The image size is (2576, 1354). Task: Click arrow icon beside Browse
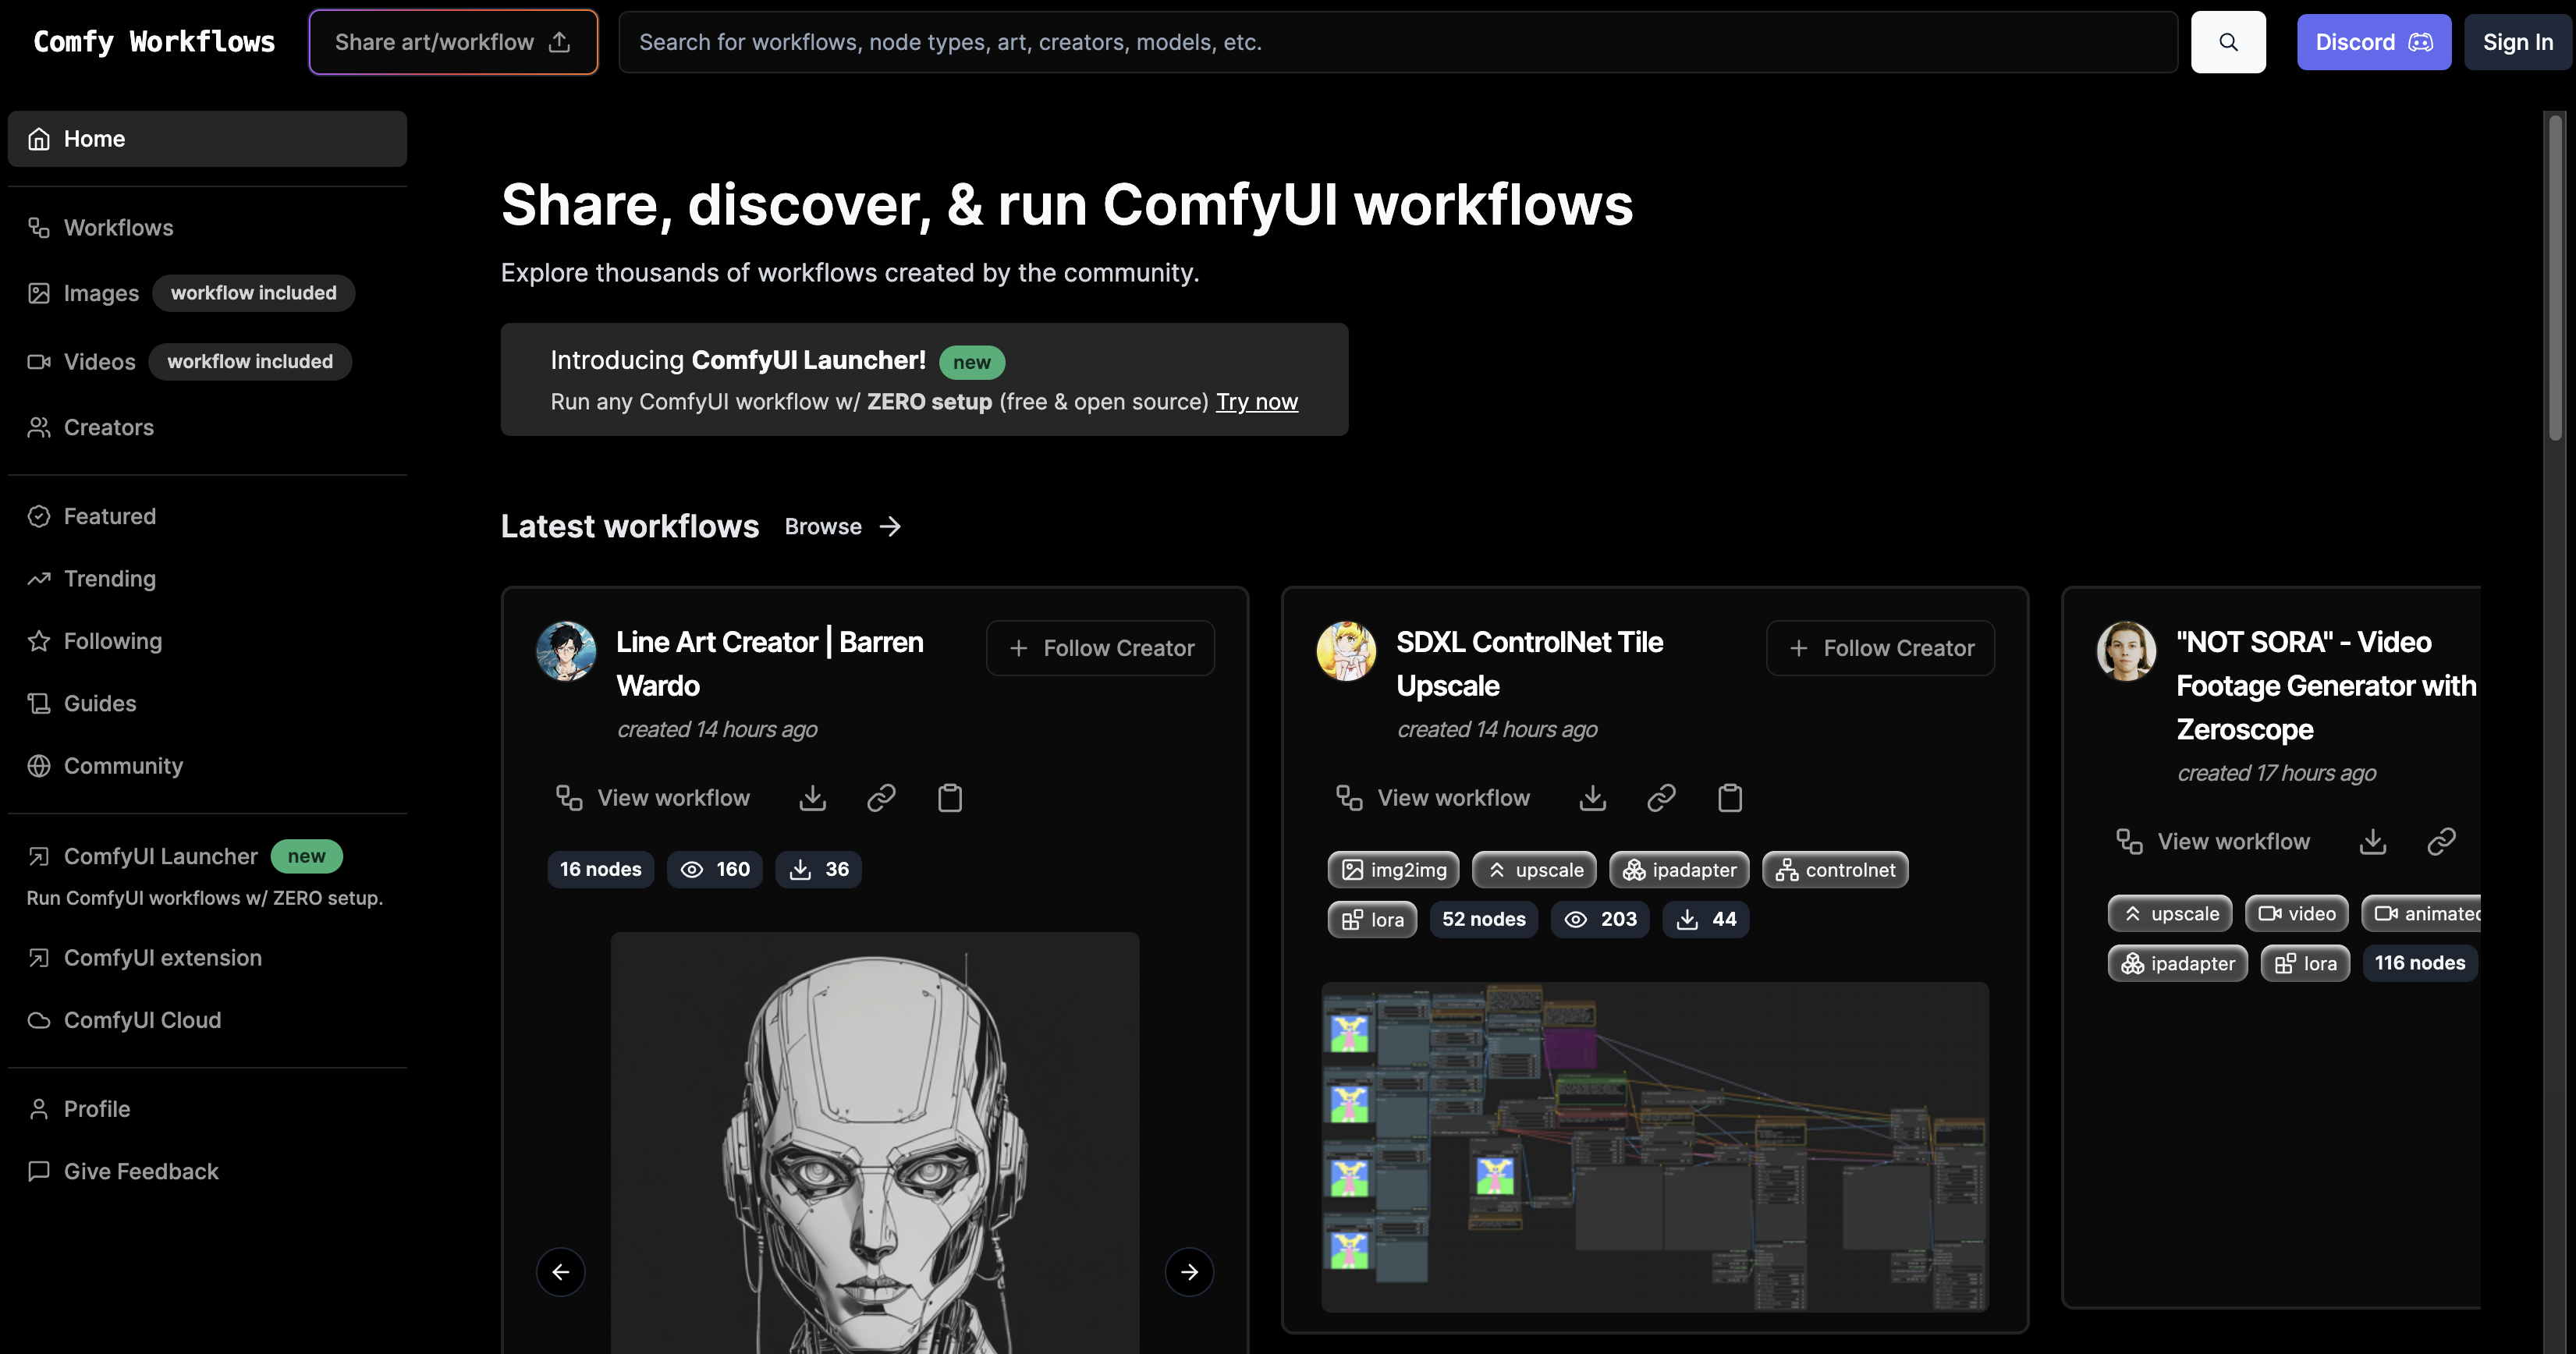point(890,527)
